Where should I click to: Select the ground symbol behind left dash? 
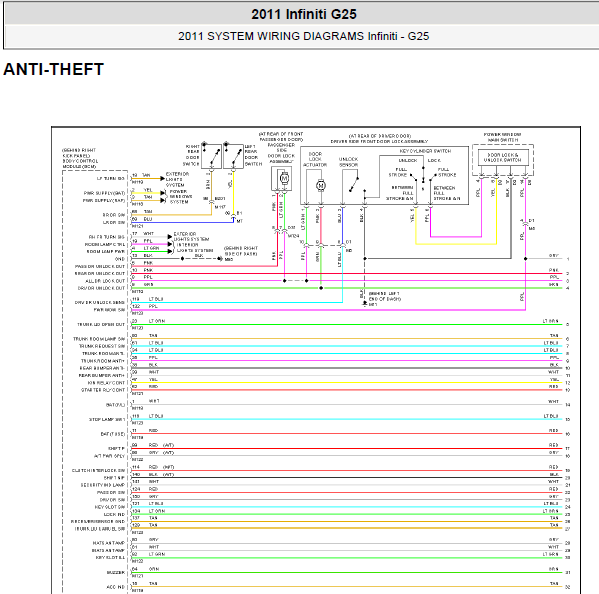tap(365, 303)
